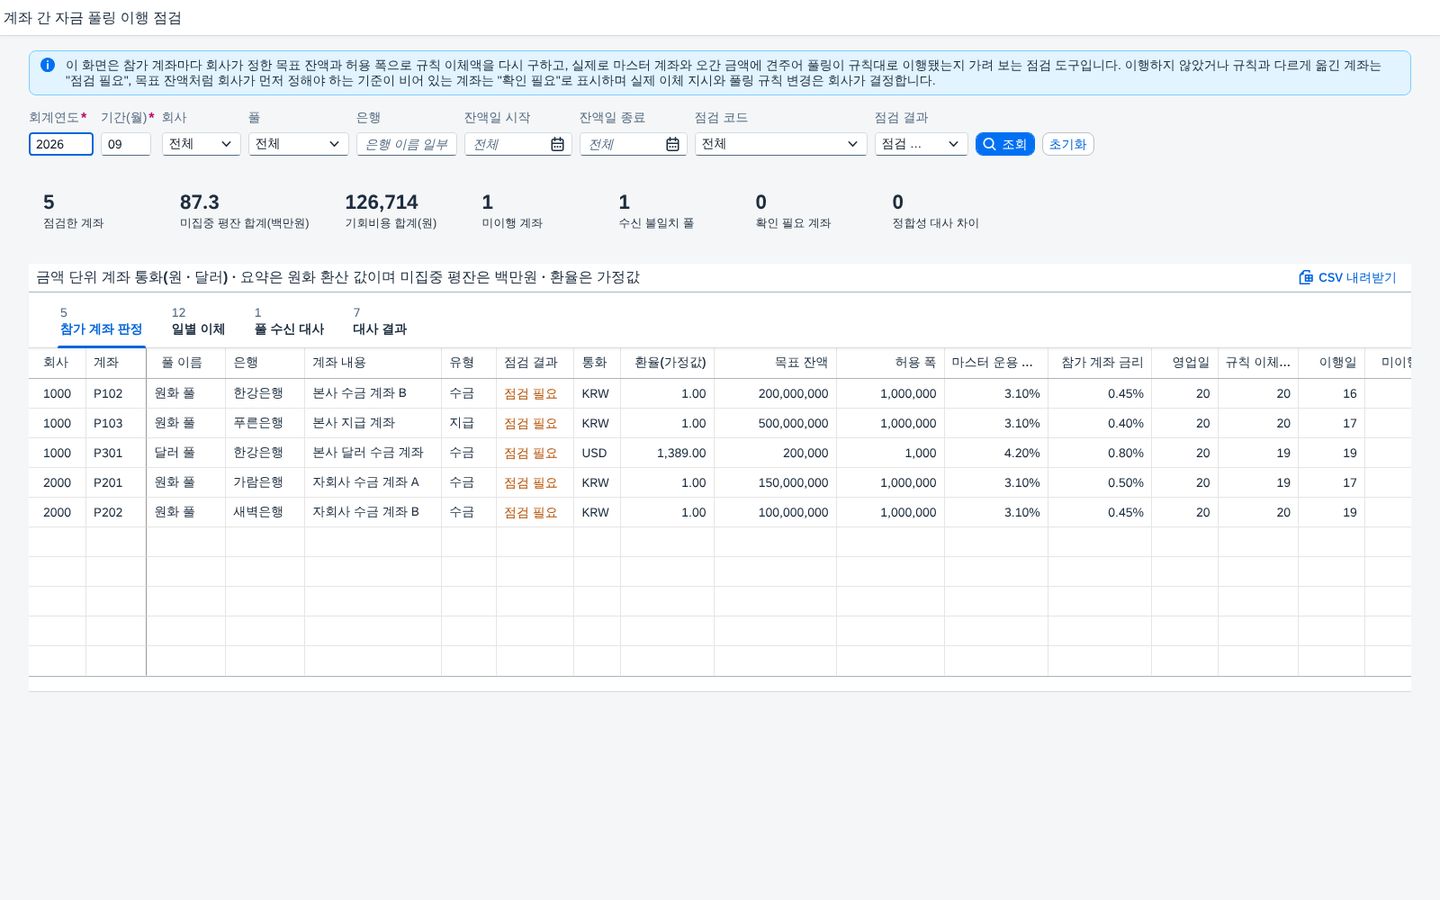Click the 푸른은행 bank cell
This screenshot has height=900, width=1440.
coord(265,423)
